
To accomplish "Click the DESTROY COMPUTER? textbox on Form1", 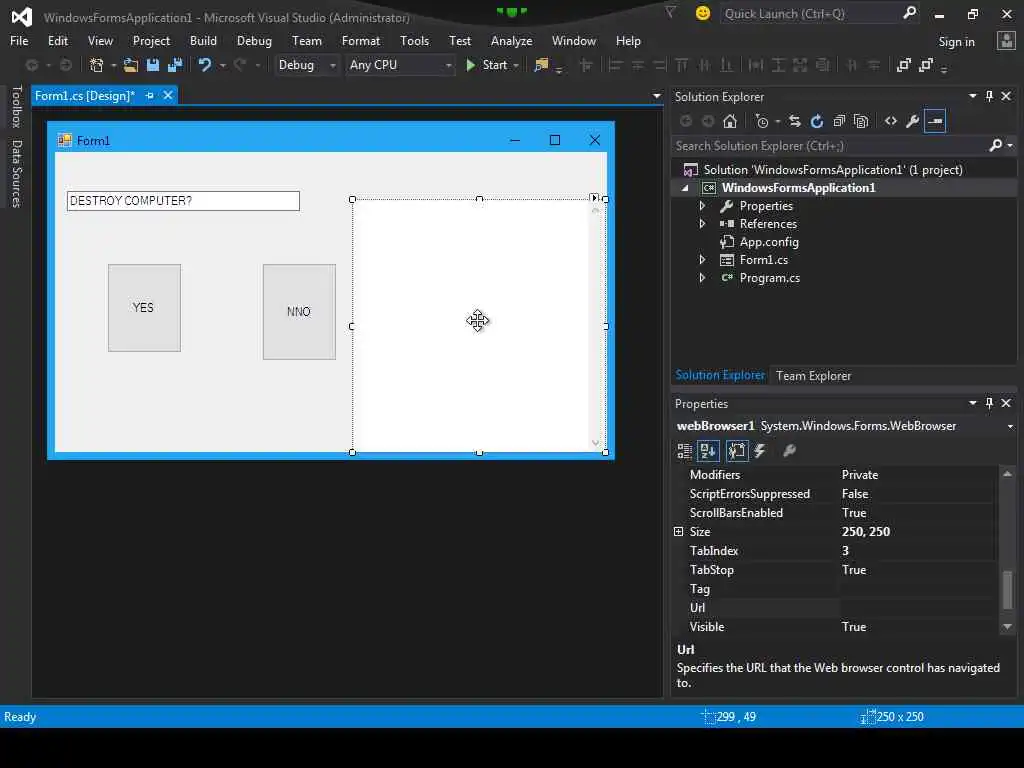I will pos(183,200).
